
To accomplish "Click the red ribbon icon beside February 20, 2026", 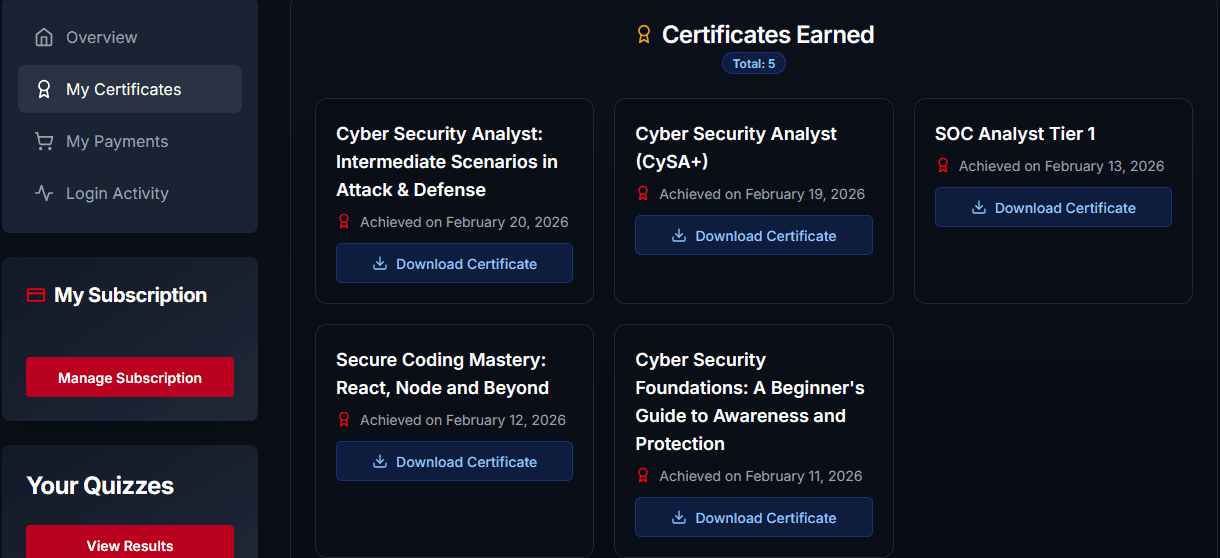I will [344, 222].
